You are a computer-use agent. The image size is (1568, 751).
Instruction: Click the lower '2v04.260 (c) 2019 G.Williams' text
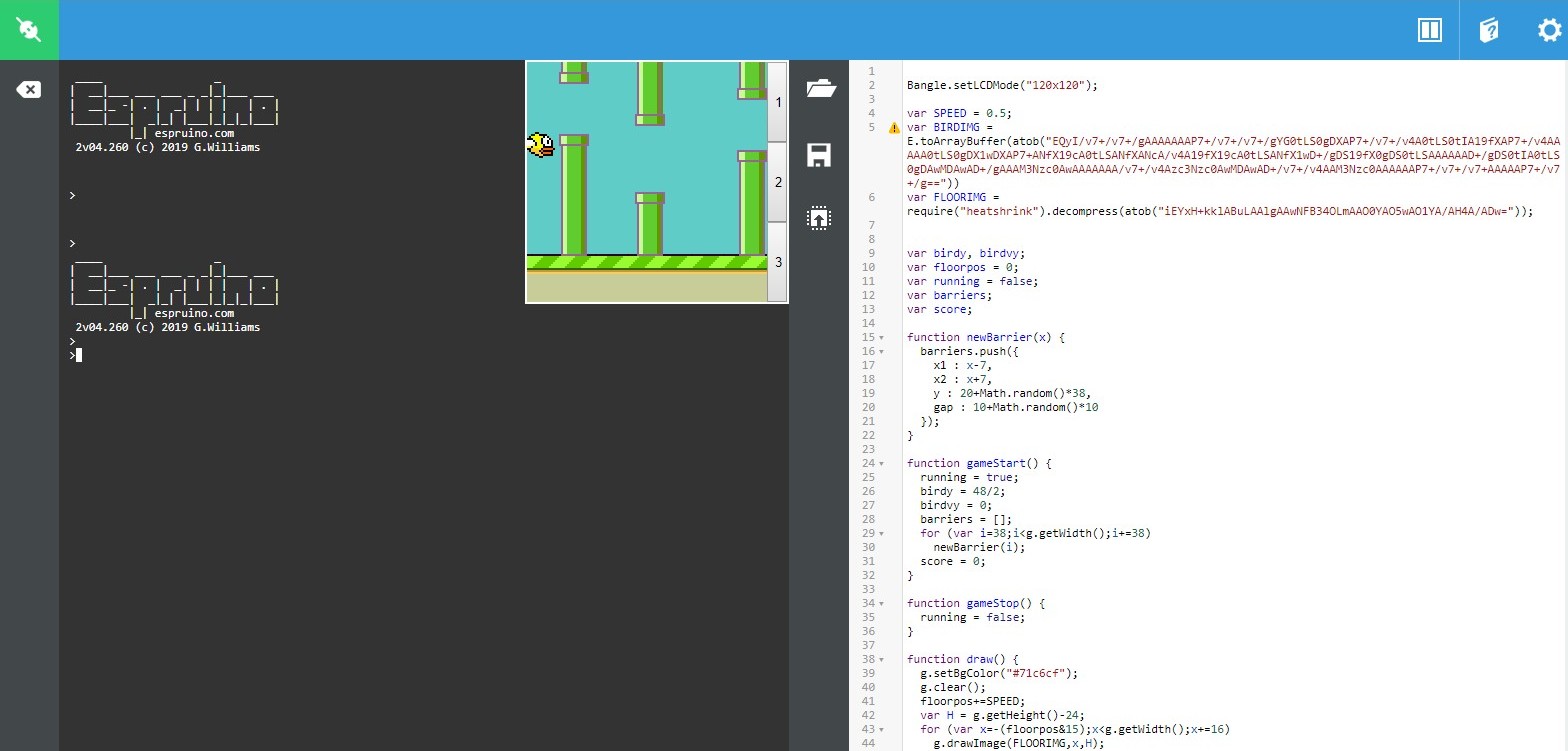168,327
